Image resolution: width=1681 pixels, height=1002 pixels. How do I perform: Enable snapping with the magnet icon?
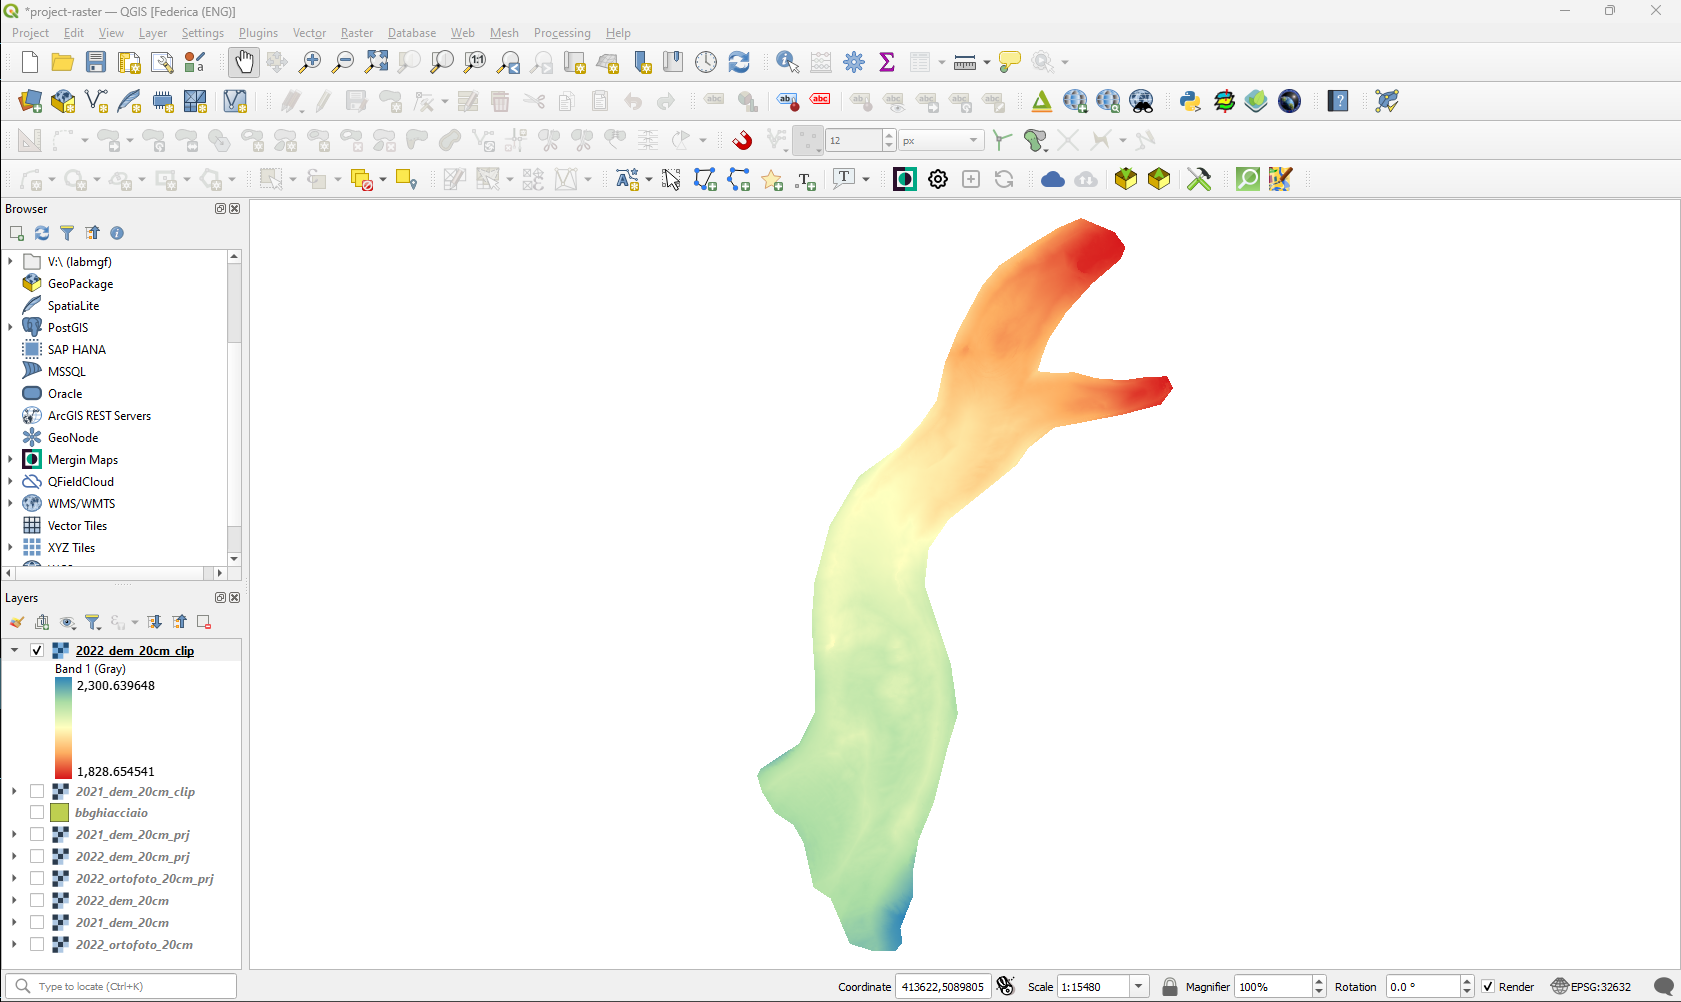point(742,140)
